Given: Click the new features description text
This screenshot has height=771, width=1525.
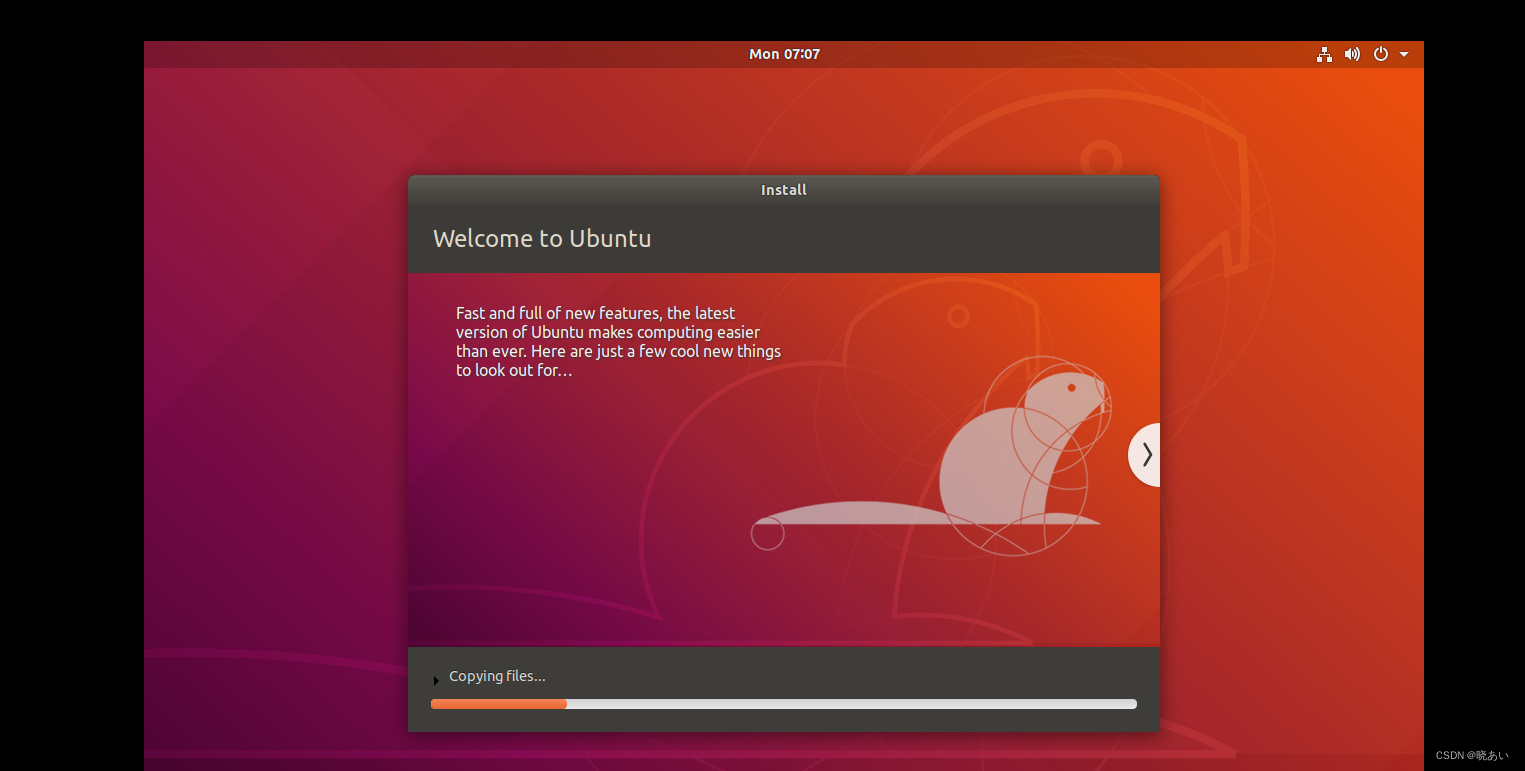Looking at the screenshot, I should pos(617,341).
